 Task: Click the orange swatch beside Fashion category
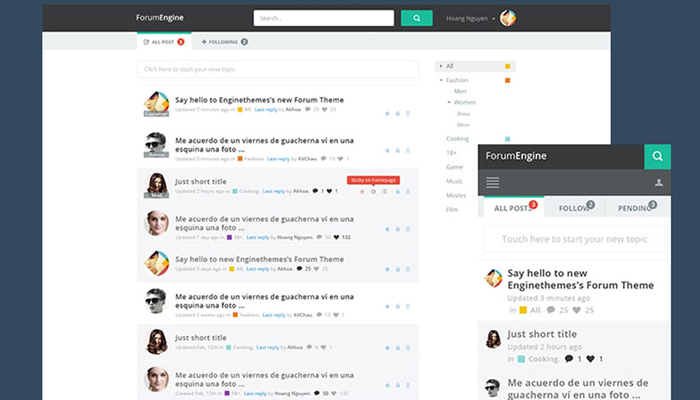point(508,80)
